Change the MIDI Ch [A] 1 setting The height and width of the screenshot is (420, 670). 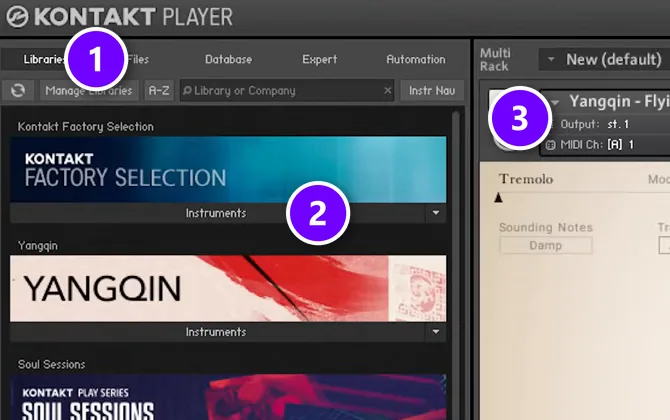coord(621,145)
